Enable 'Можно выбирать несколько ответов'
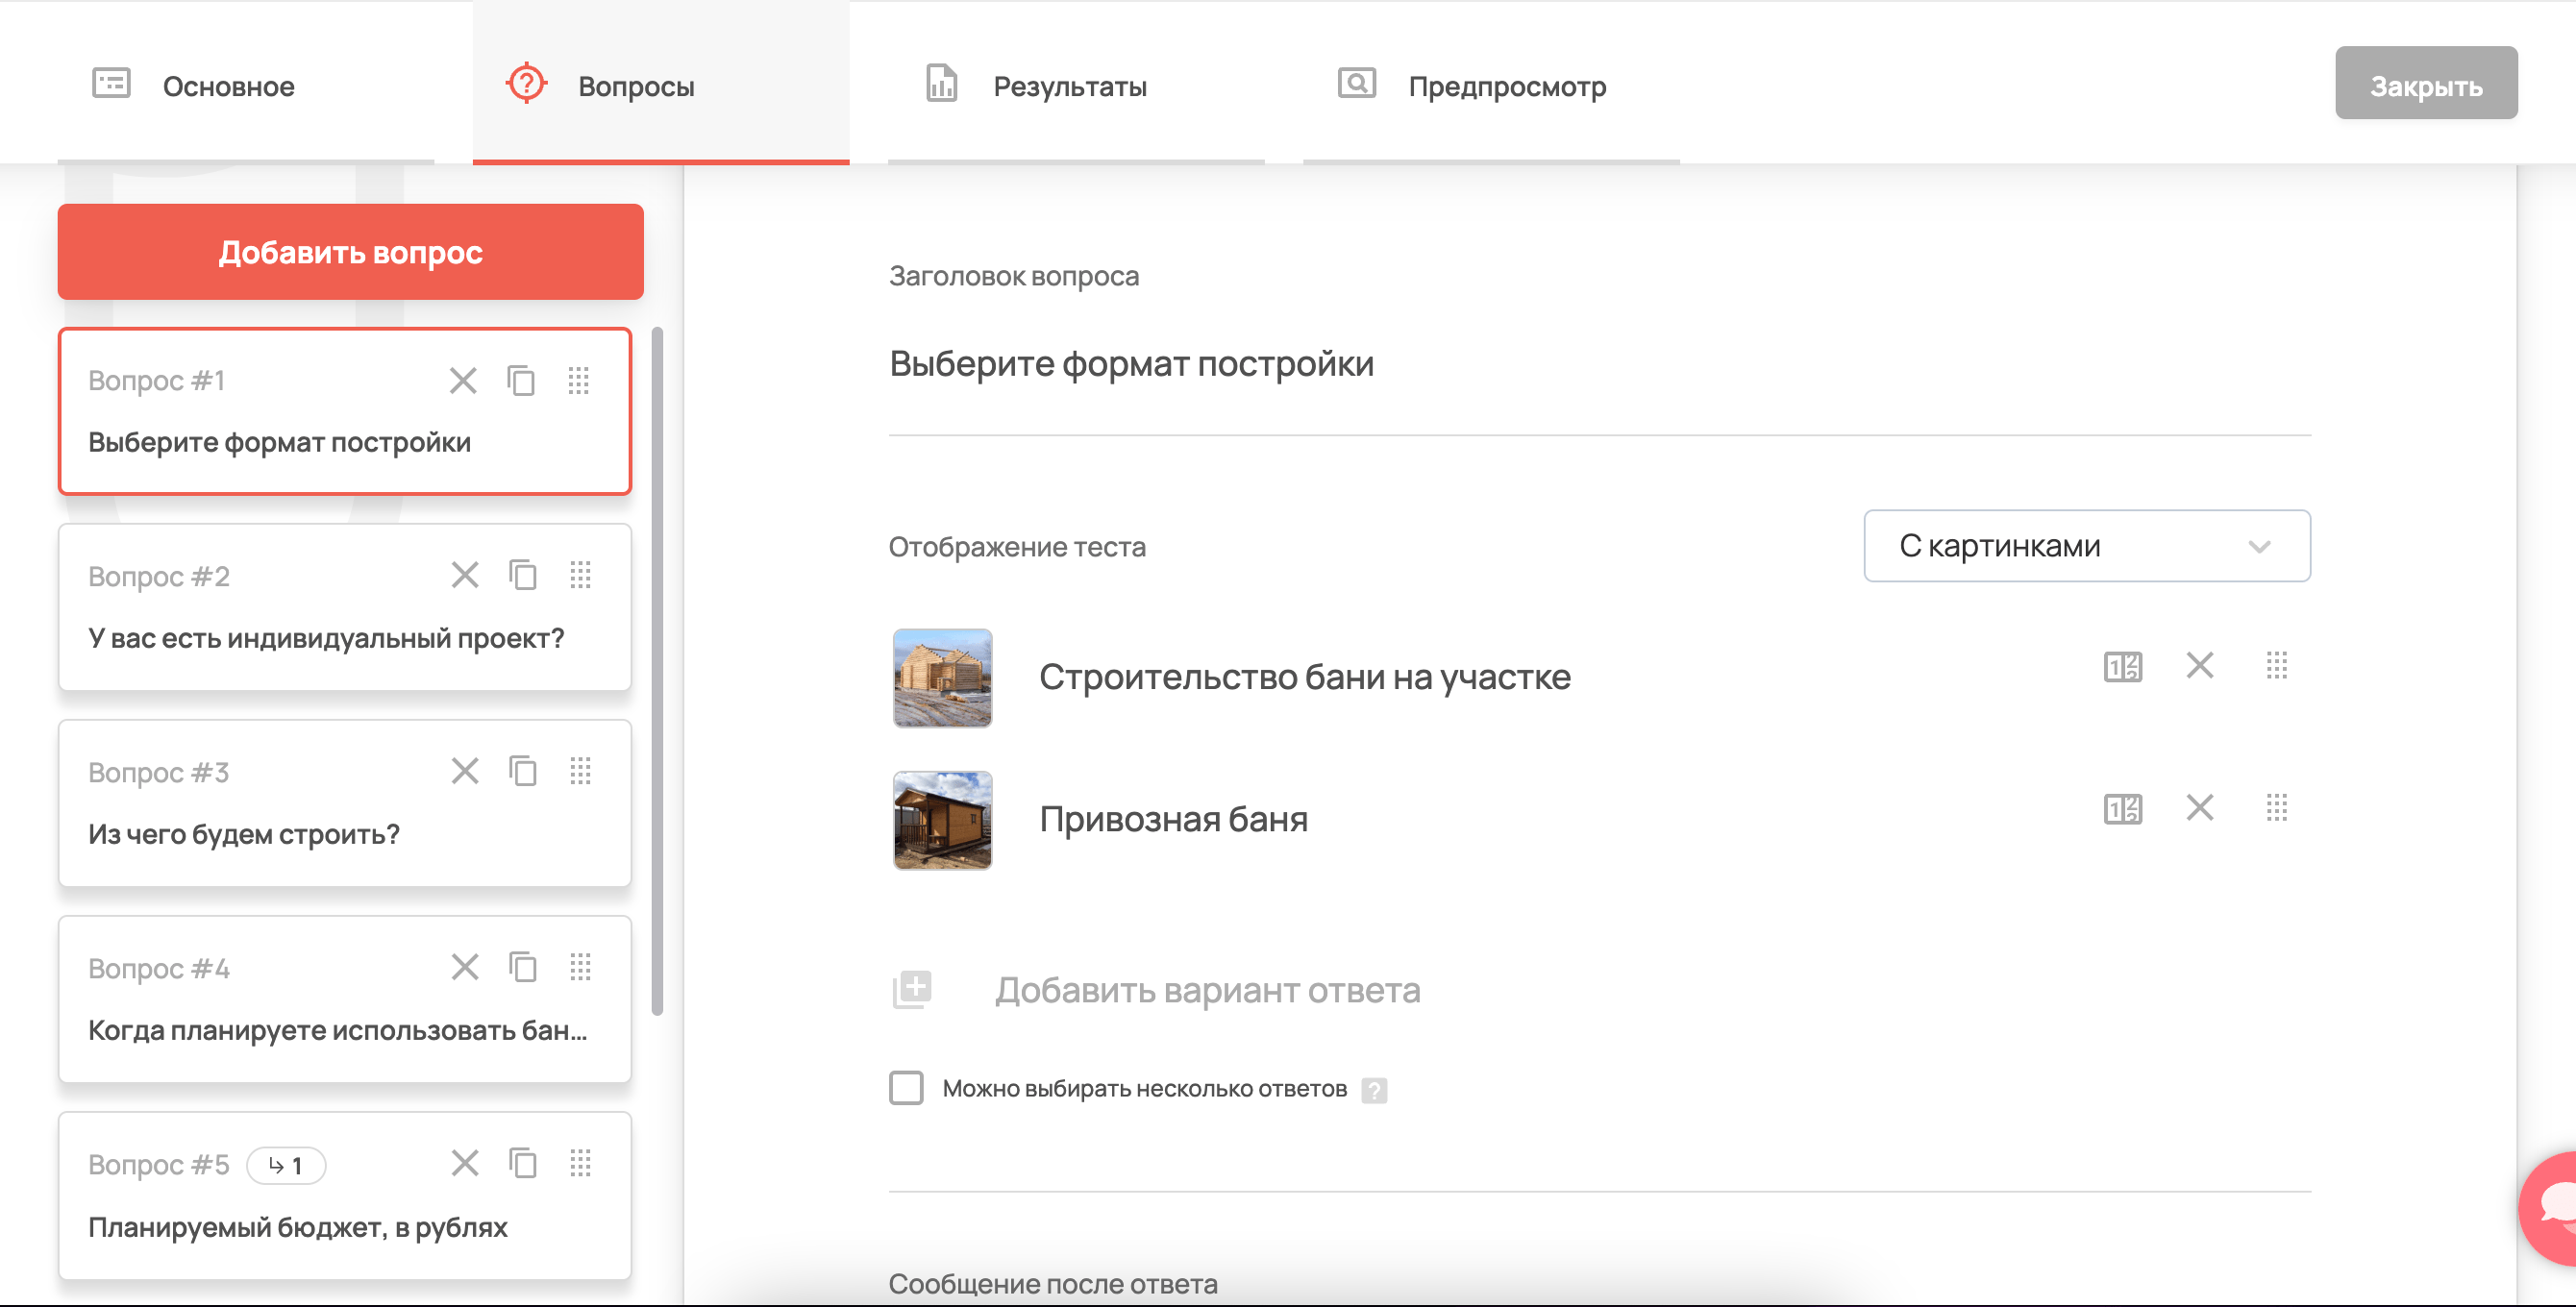The image size is (2576, 1307). (905, 1088)
